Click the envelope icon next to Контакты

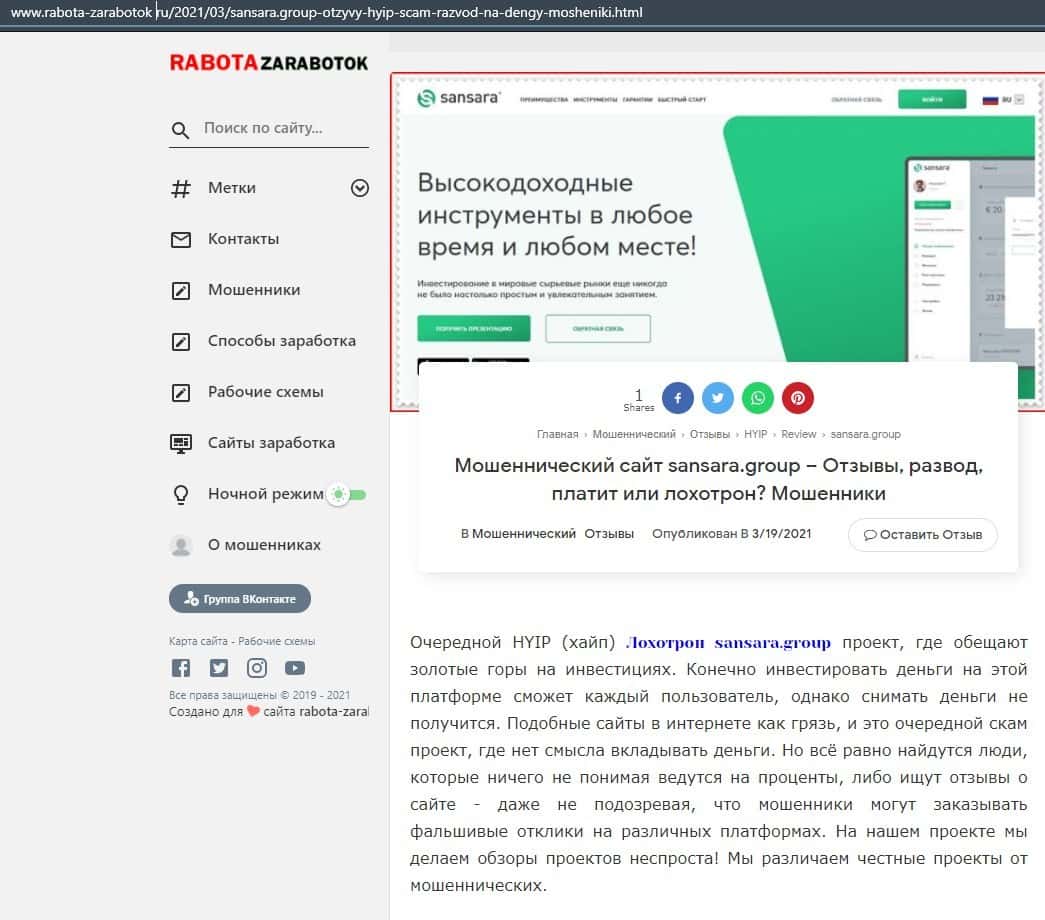[x=181, y=239]
